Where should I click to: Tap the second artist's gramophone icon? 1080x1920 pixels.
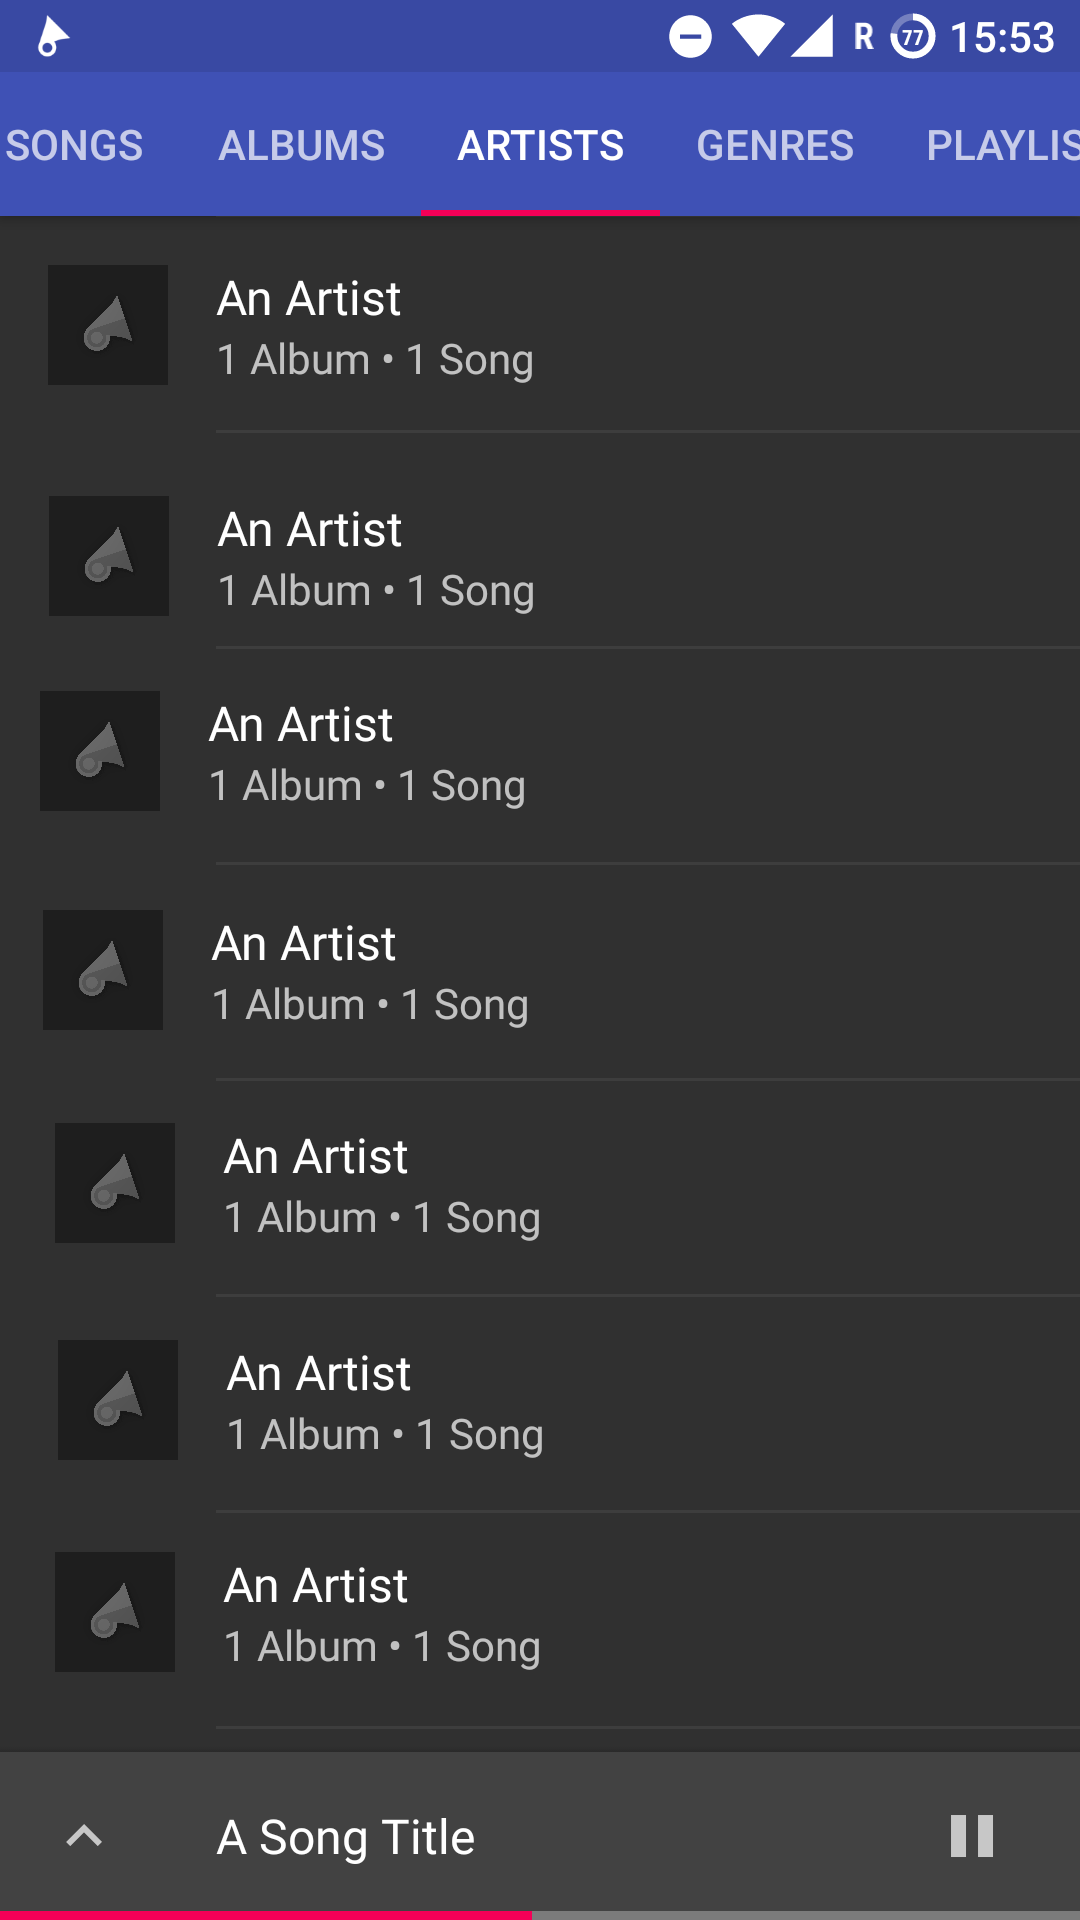(x=109, y=556)
